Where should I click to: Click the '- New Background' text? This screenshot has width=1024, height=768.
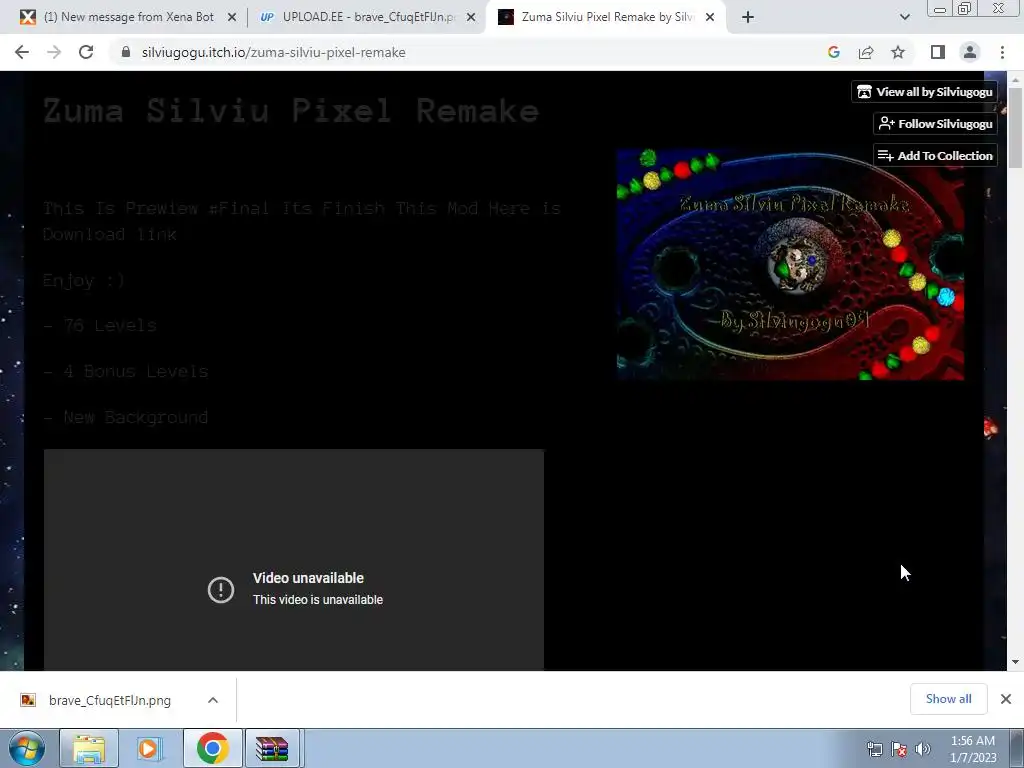tap(125, 417)
